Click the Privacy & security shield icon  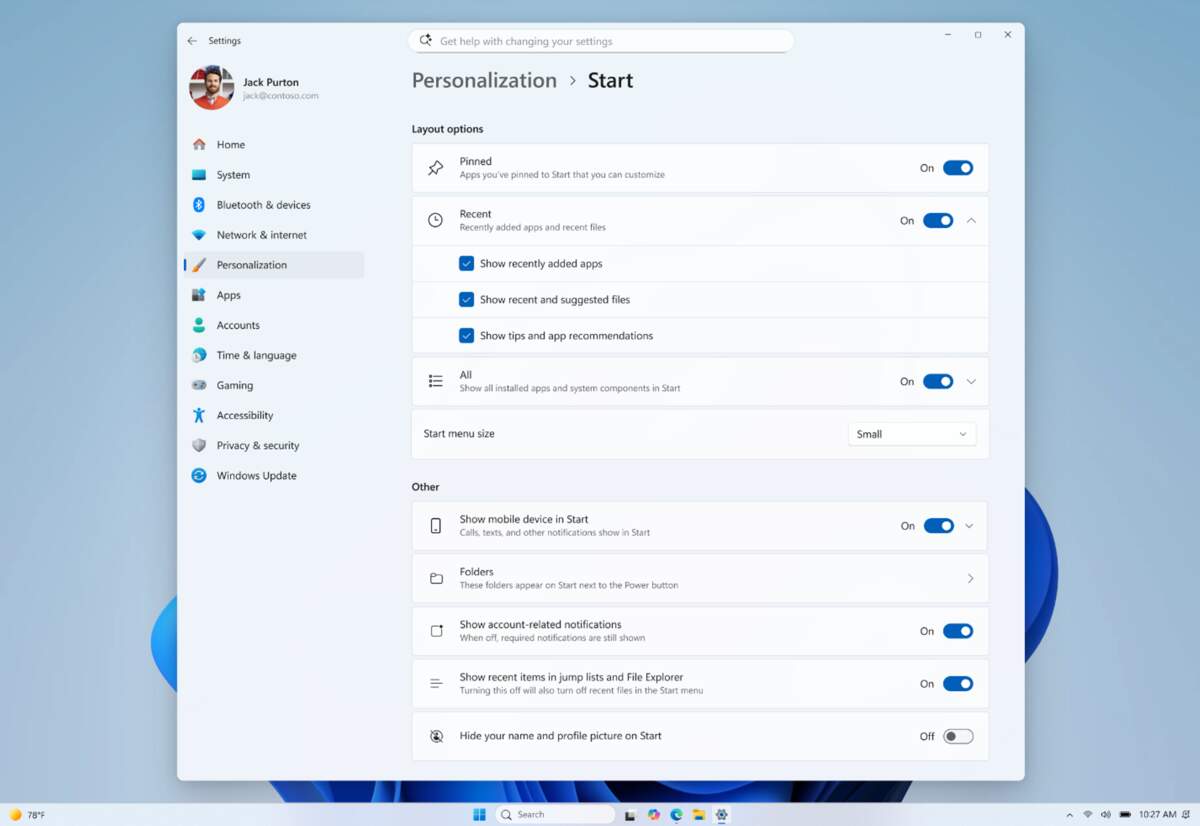(199, 445)
